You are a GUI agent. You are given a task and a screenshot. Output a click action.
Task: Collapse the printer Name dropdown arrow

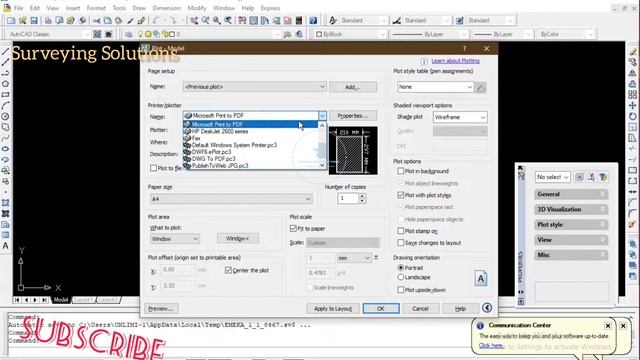click(322, 116)
